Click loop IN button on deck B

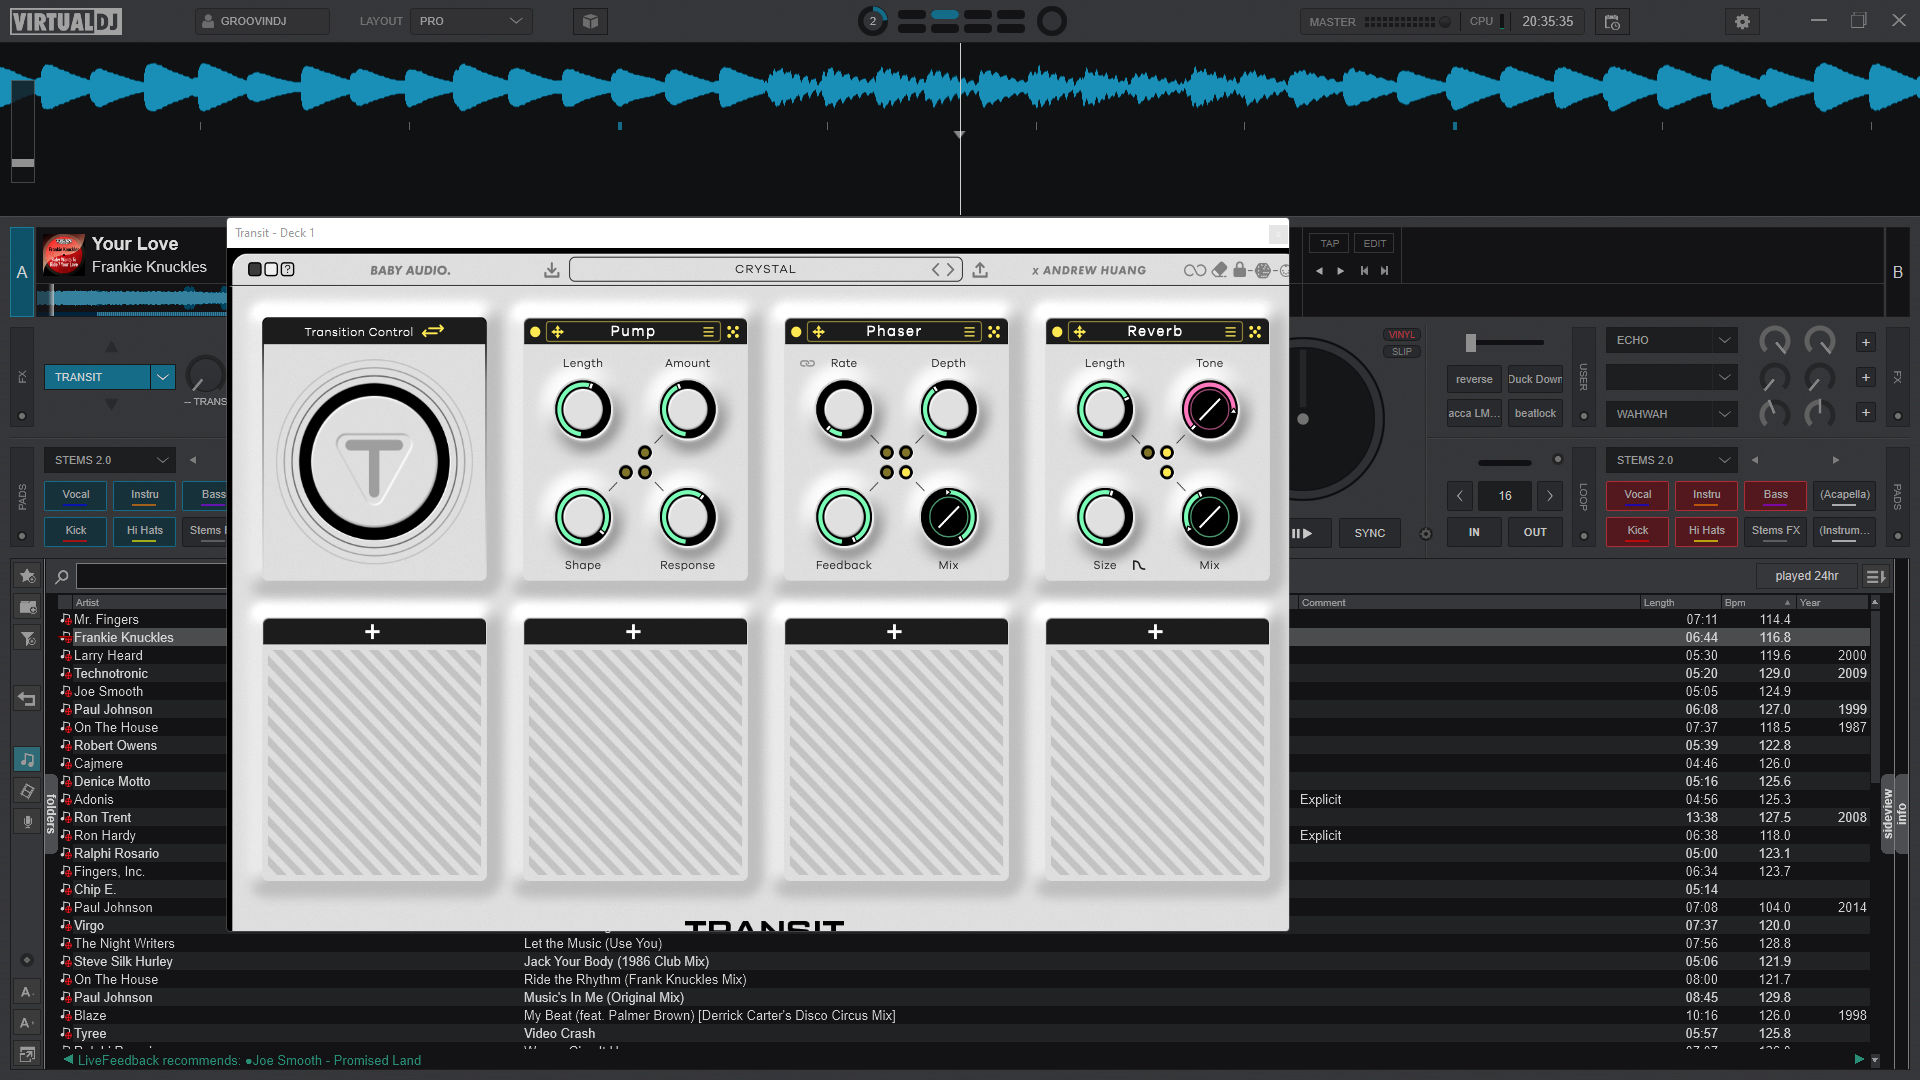(1474, 533)
